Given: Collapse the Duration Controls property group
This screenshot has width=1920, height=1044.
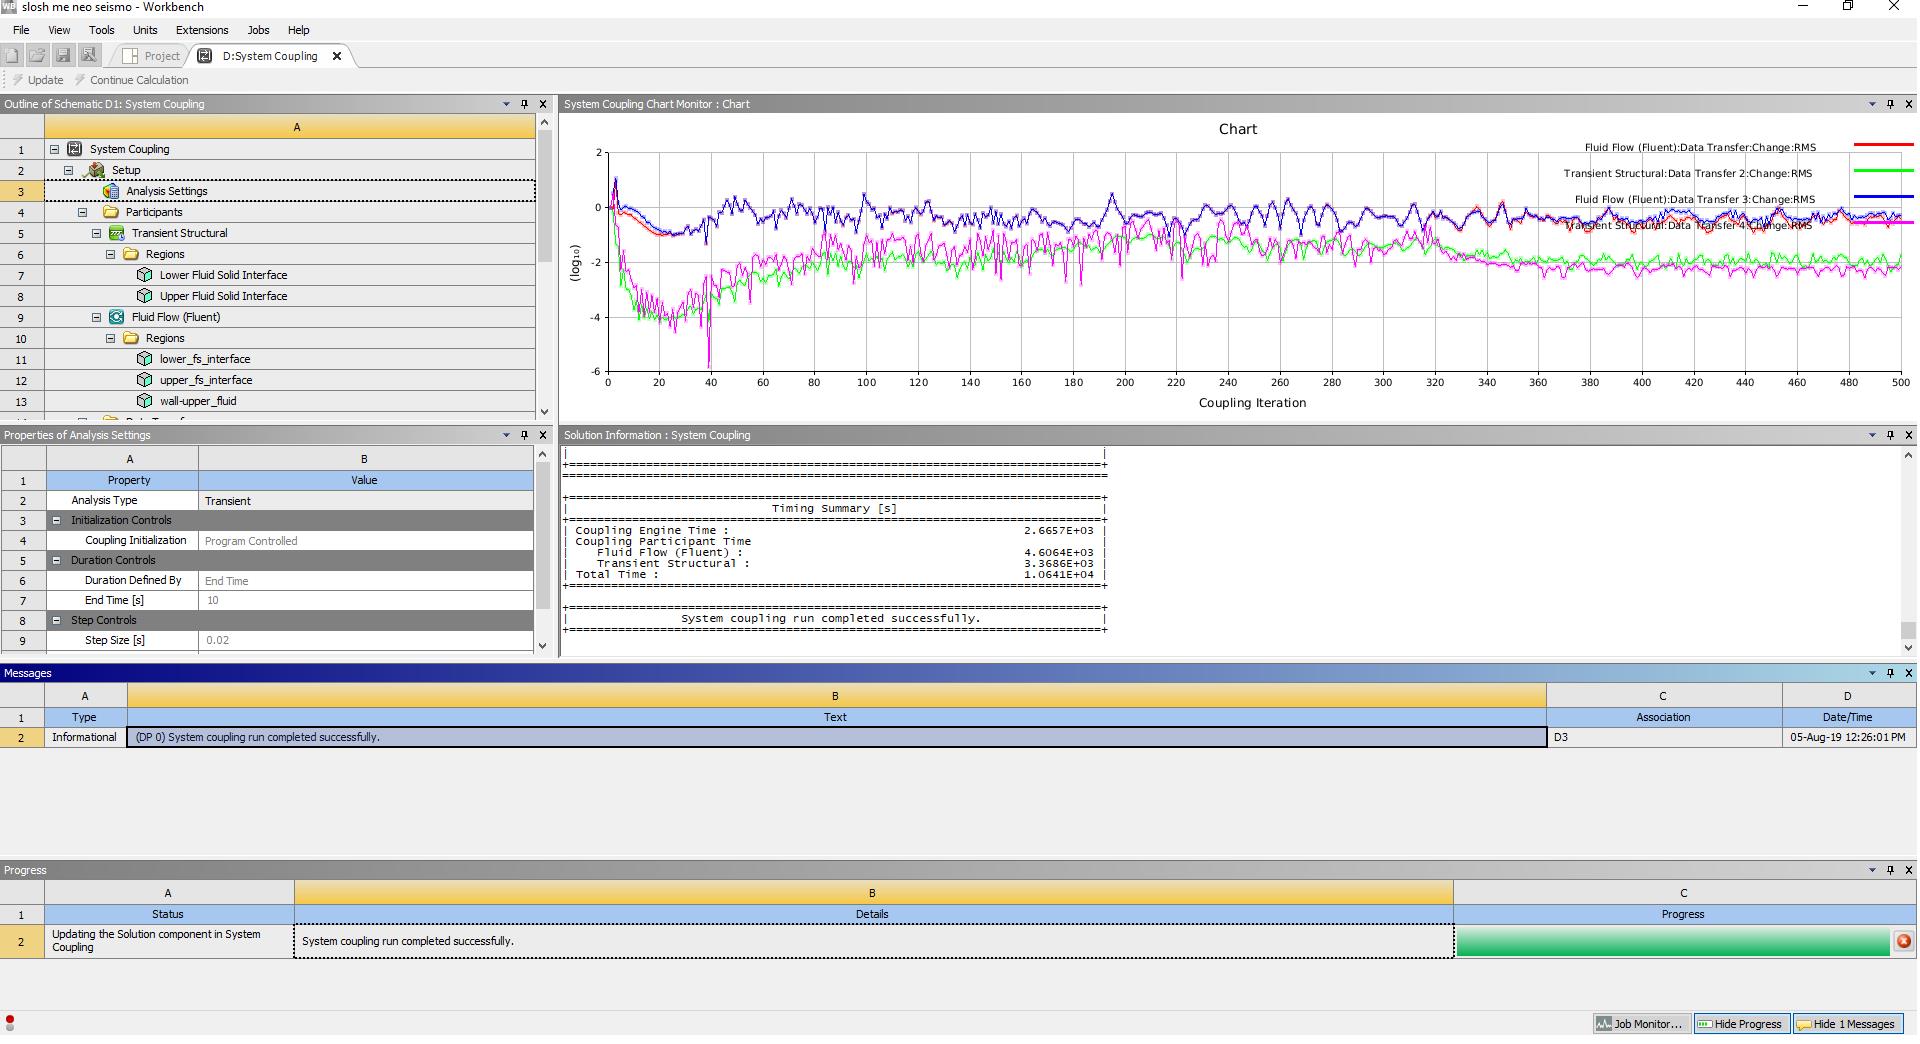Looking at the screenshot, I should coord(57,560).
